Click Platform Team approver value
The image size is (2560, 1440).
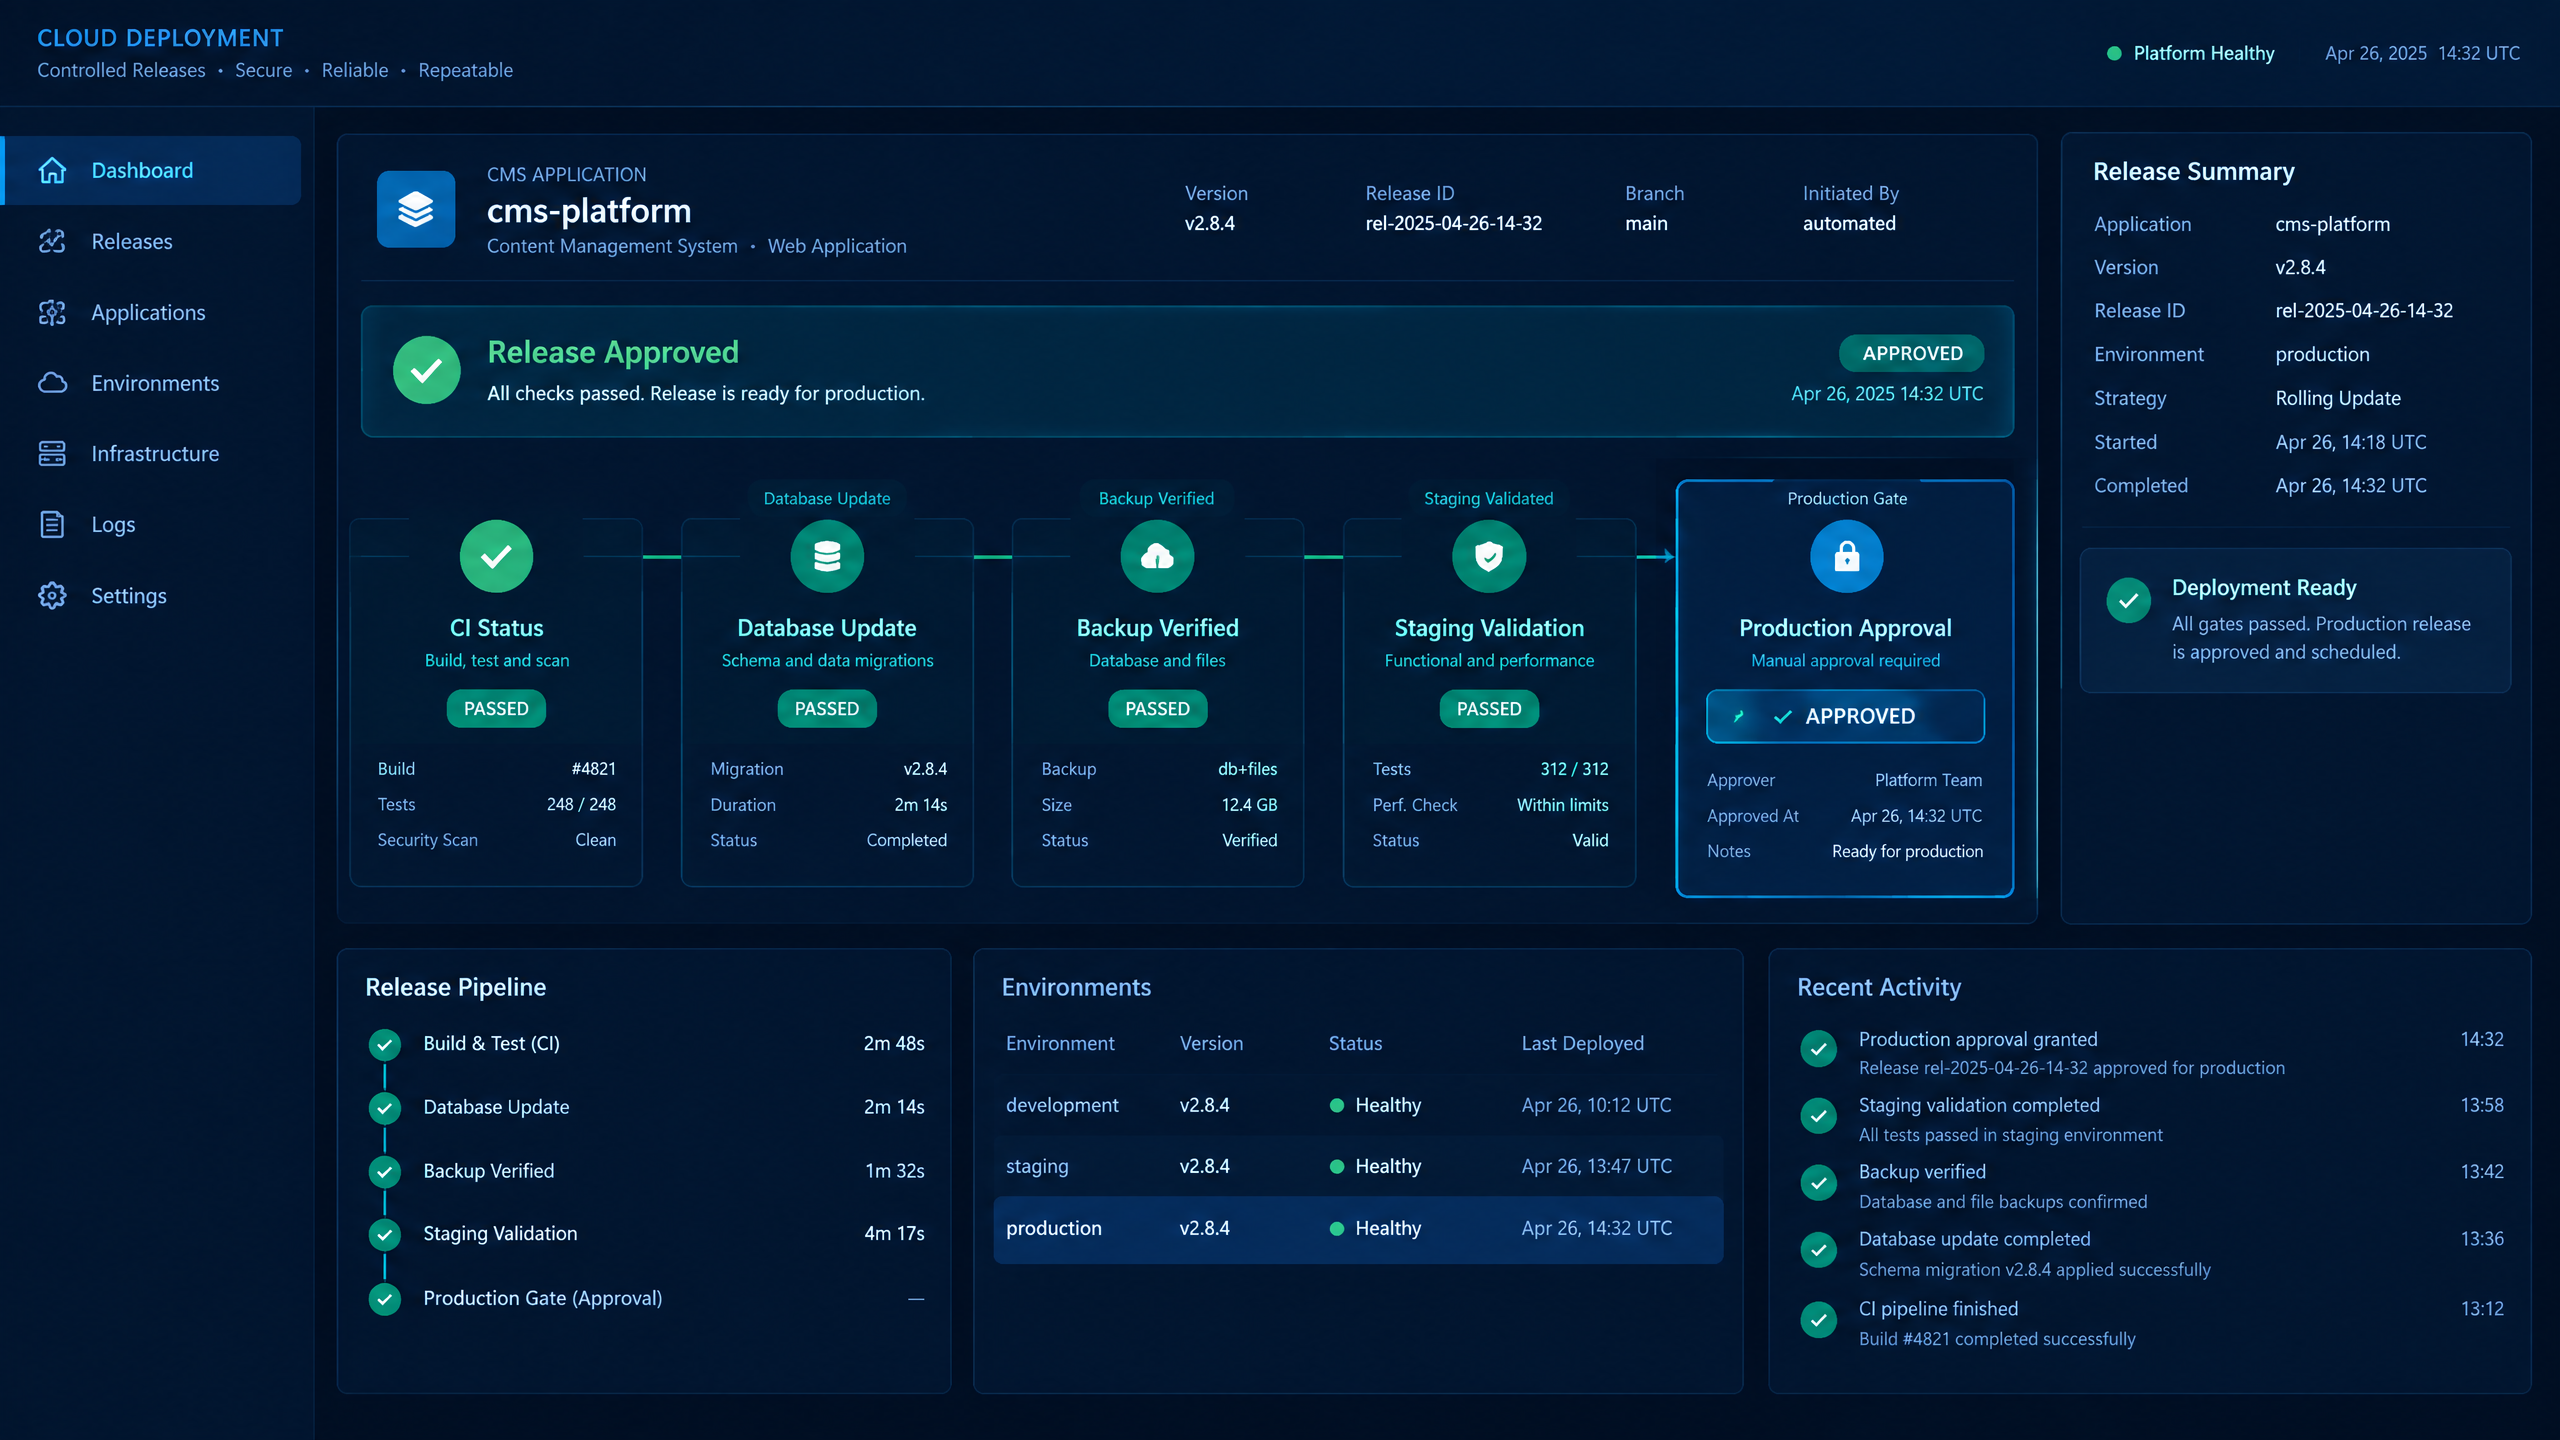click(1928, 780)
